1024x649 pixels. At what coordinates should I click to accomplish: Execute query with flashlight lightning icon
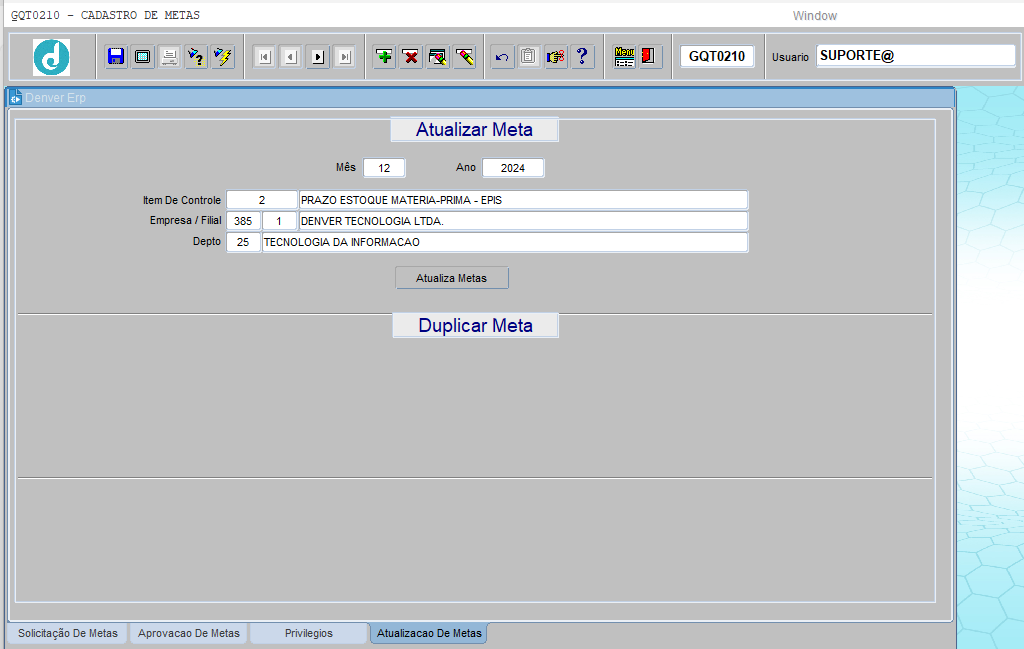223,57
